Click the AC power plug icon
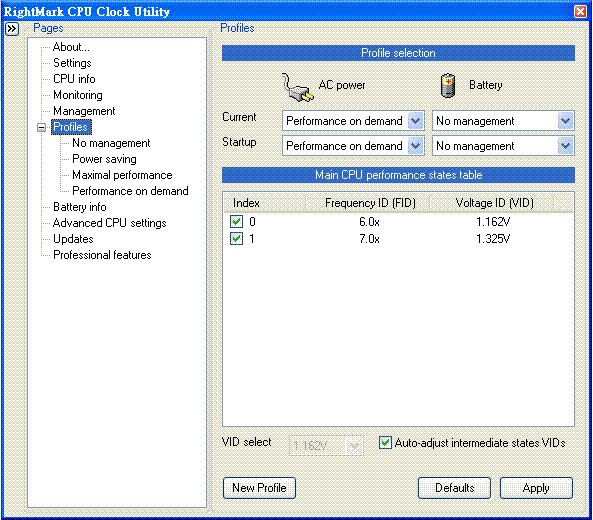Viewport: 593px width, 520px height. pyautogui.click(x=297, y=87)
